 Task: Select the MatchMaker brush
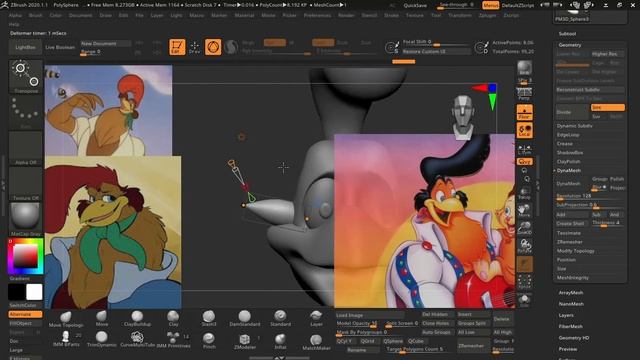coord(316,342)
